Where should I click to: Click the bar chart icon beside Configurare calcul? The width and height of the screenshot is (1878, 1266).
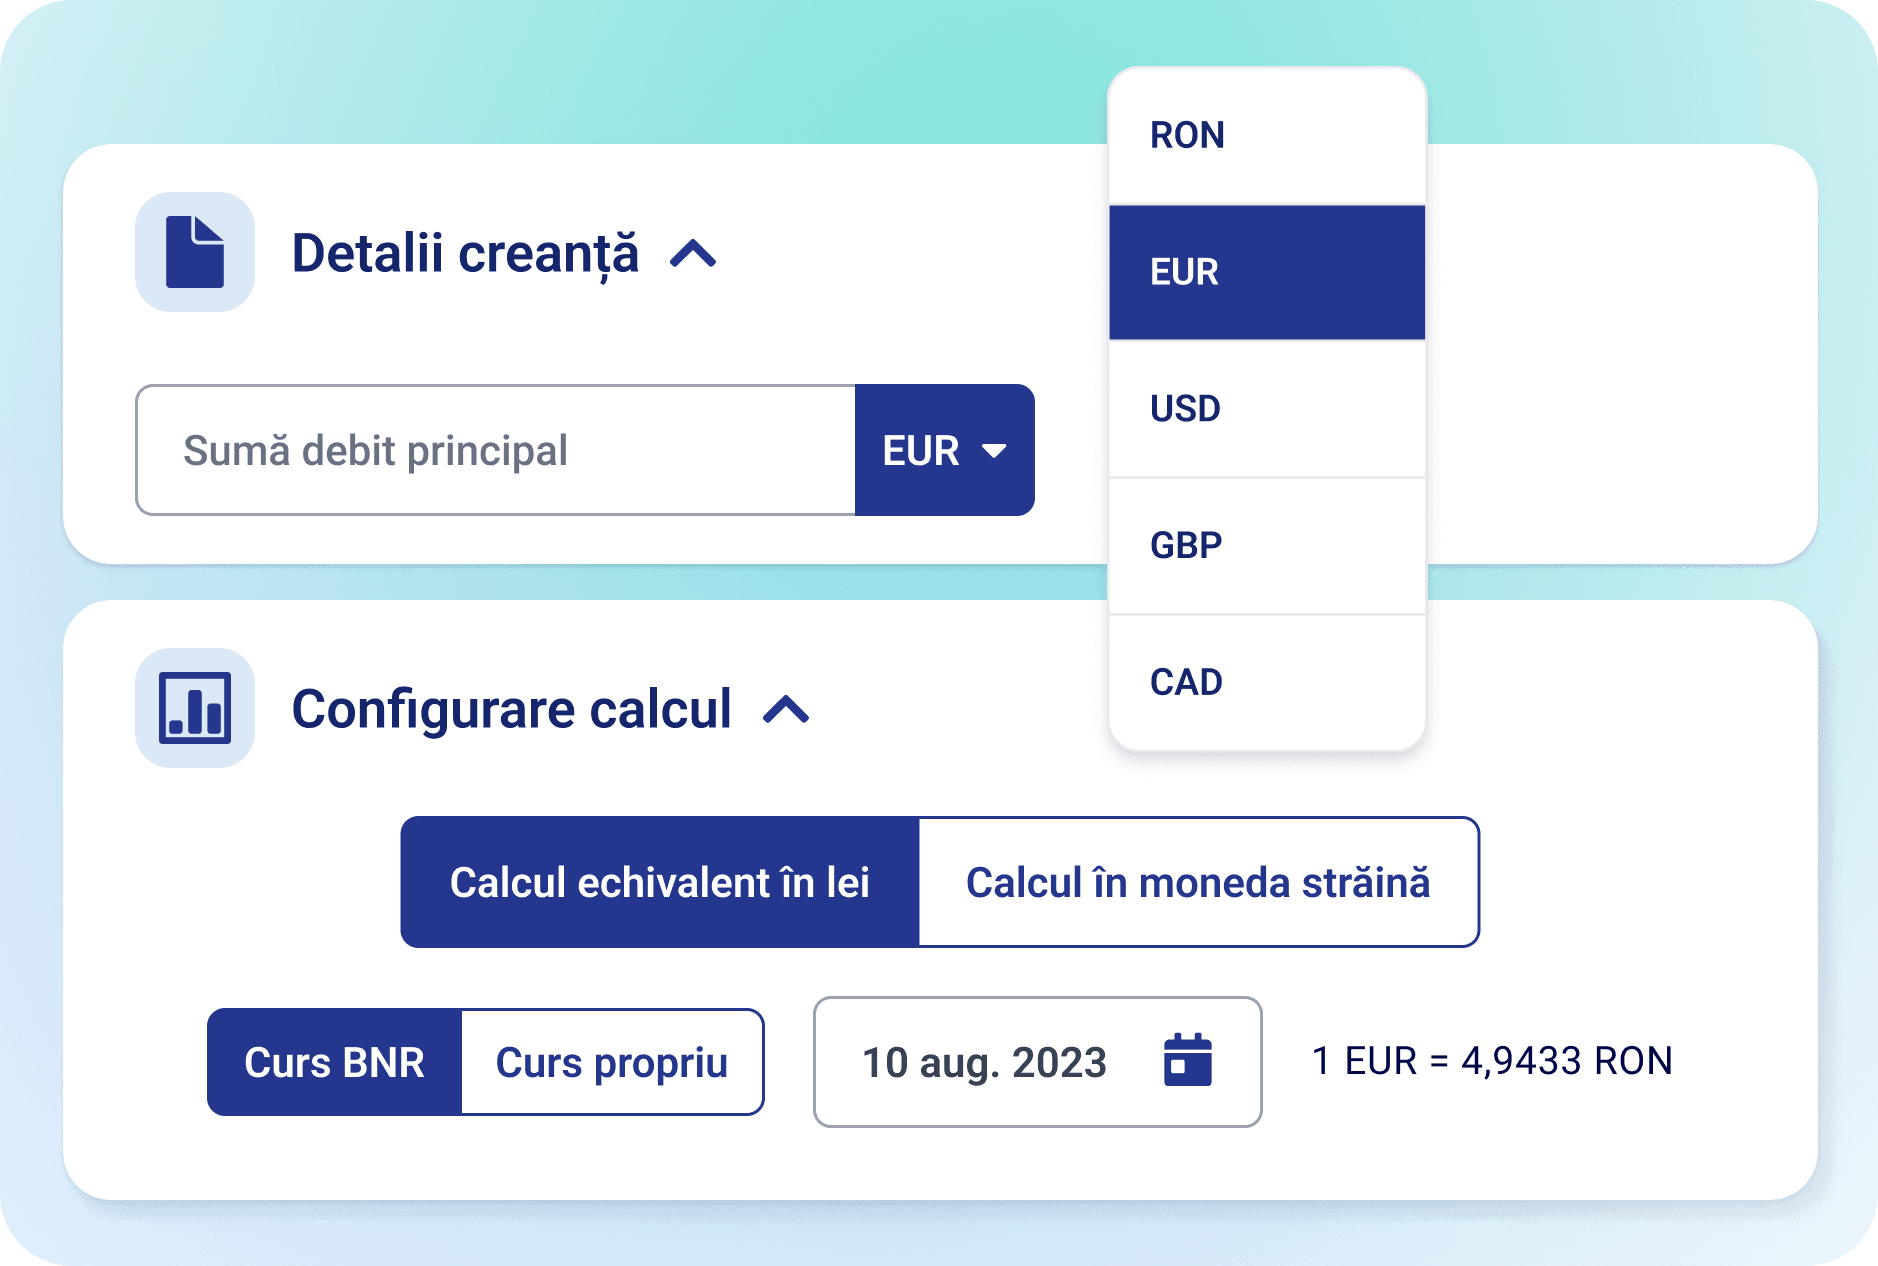pos(195,708)
